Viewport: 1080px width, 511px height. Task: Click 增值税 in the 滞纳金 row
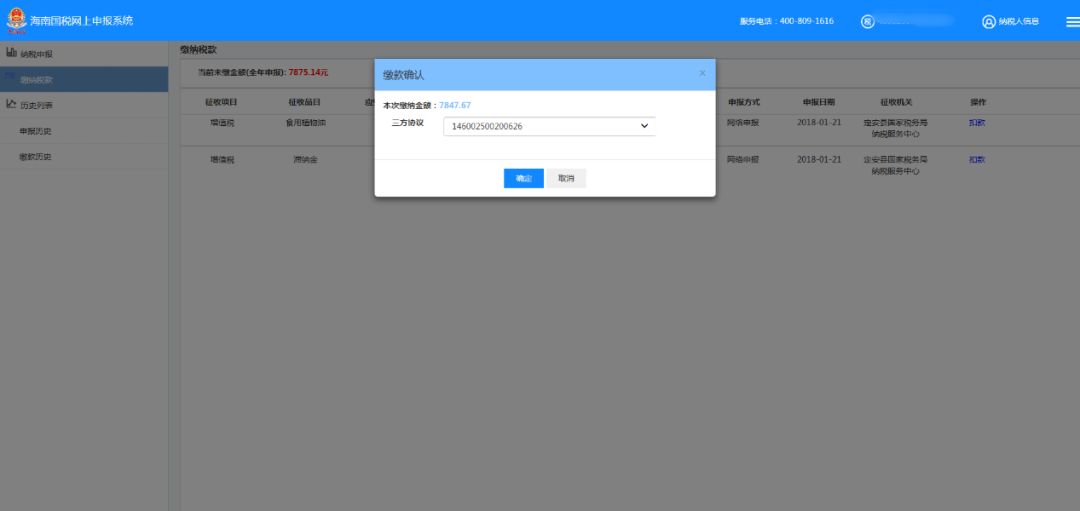pyautogui.click(x=222, y=160)
